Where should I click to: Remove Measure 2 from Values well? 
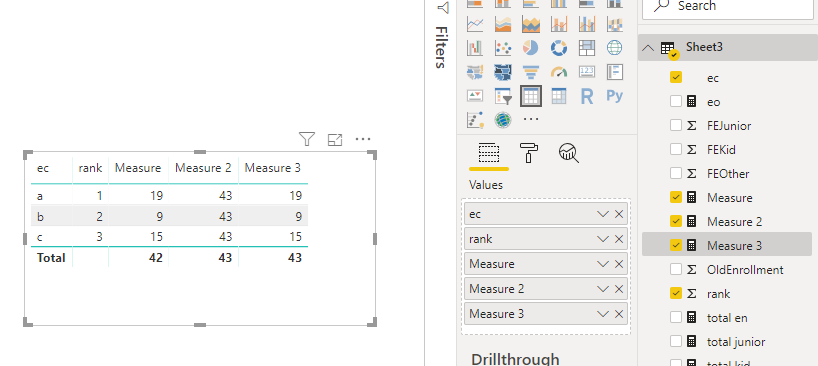click(x=619, y=289)
